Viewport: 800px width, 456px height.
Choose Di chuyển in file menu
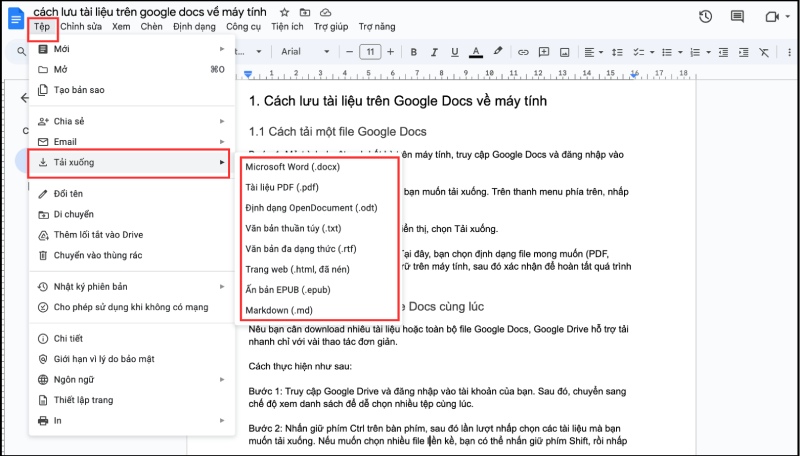pyautogui.click(x=132, y=214)
